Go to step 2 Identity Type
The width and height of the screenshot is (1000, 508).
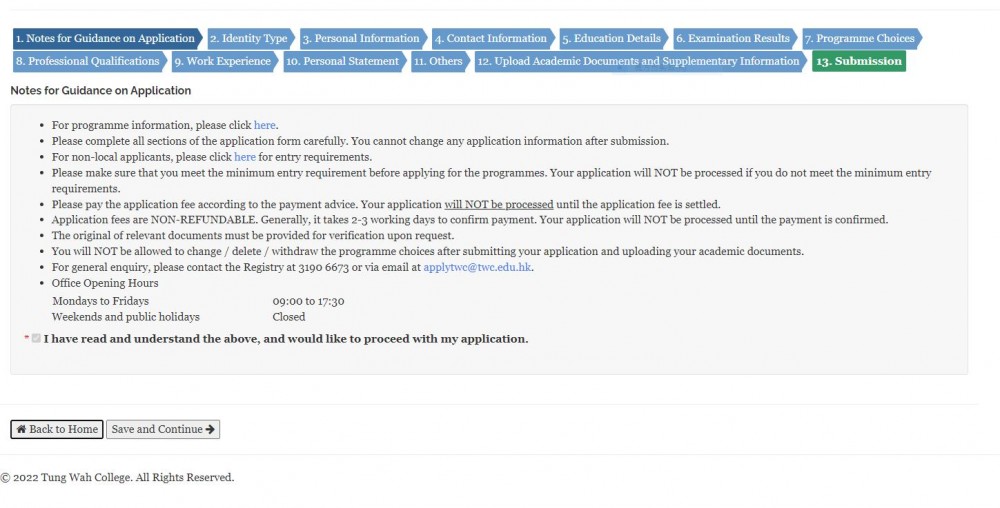[251, 38]
